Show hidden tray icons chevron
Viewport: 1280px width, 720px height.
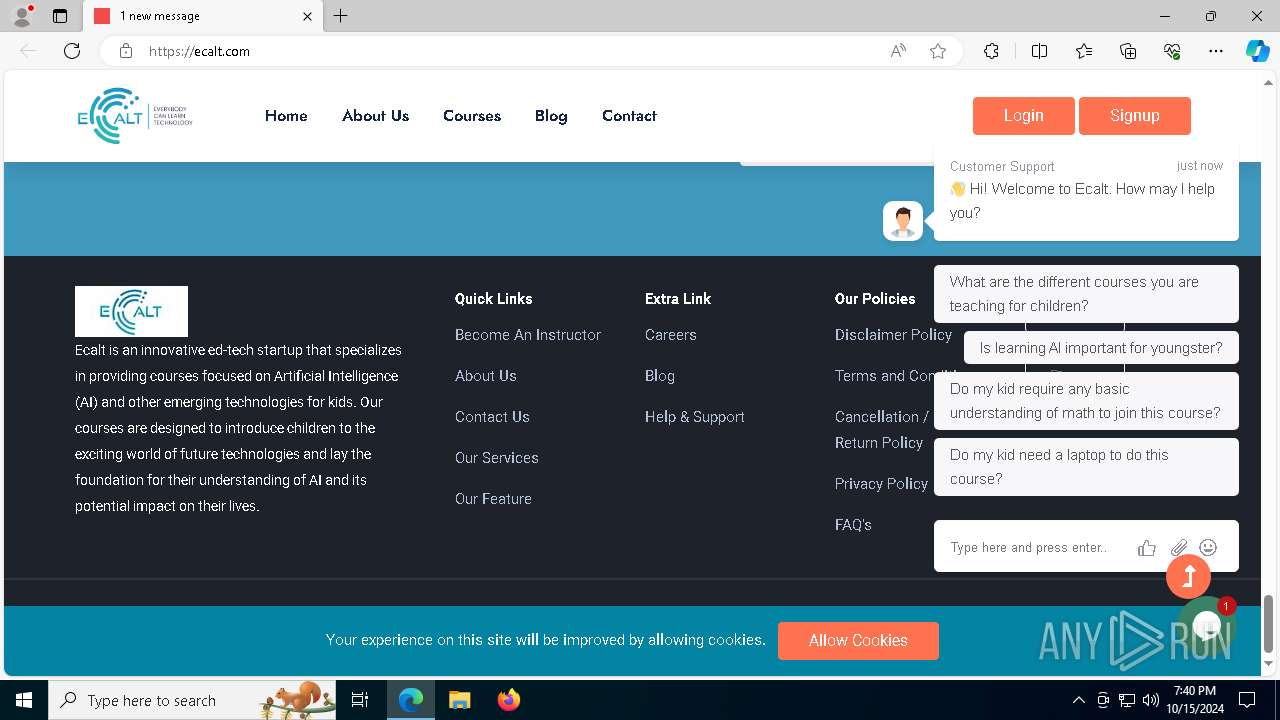(1078, 700)
